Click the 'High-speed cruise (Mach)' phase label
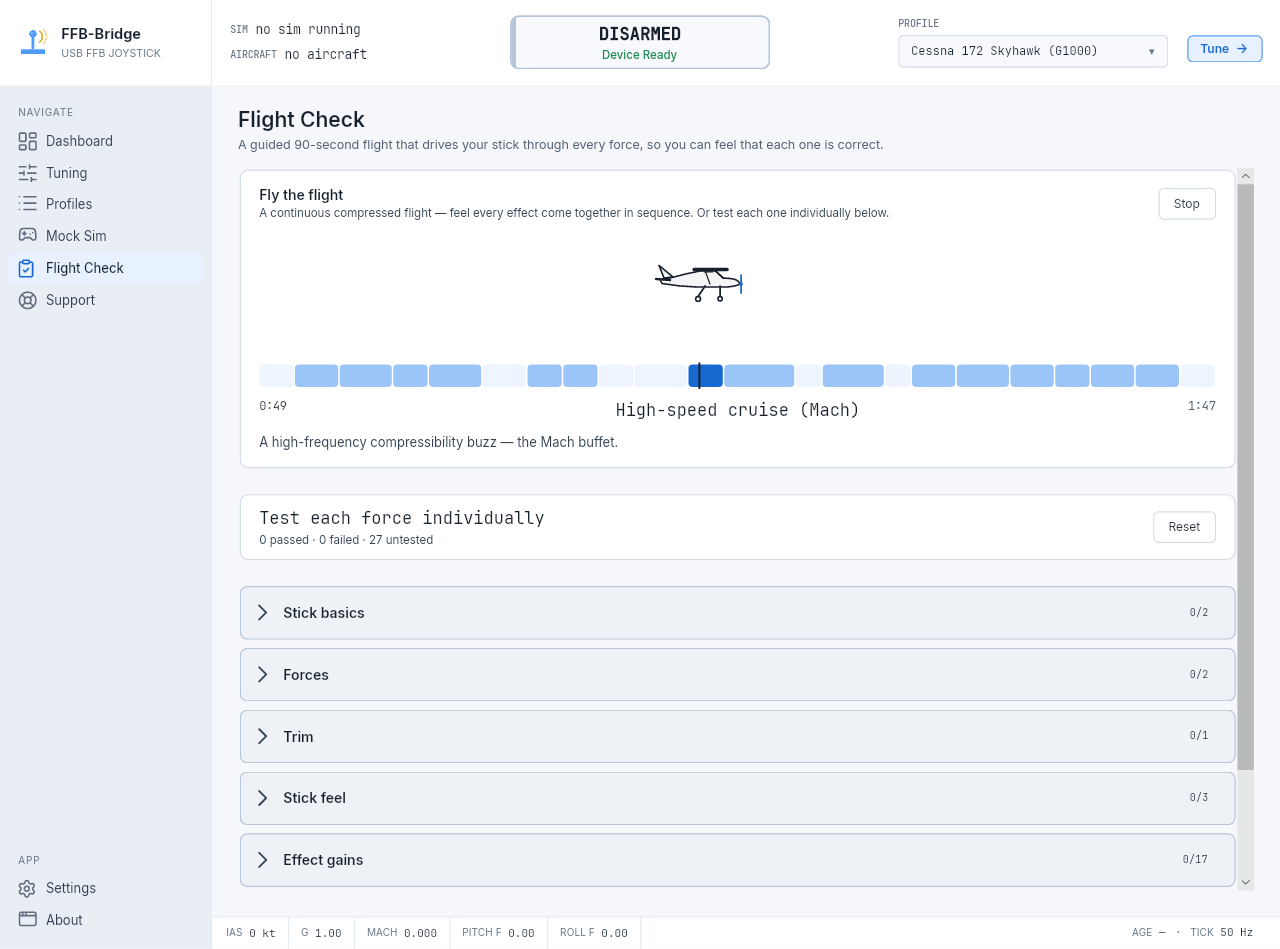 coord(738,410)
